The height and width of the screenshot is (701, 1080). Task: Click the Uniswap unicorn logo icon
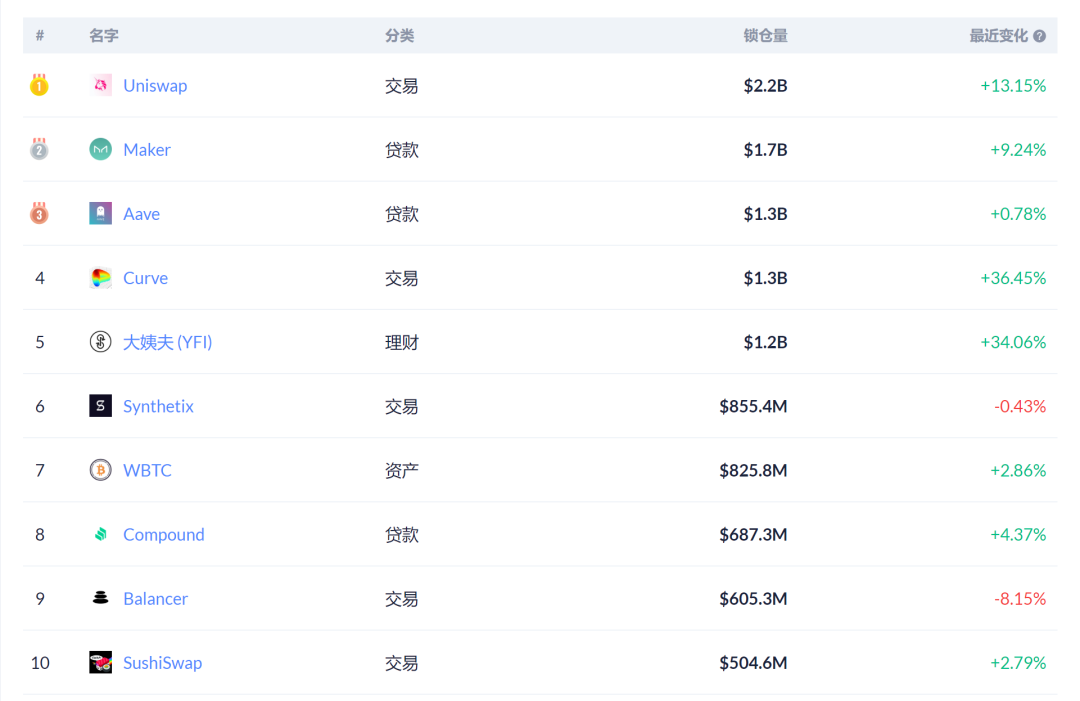tap(101, 85)
